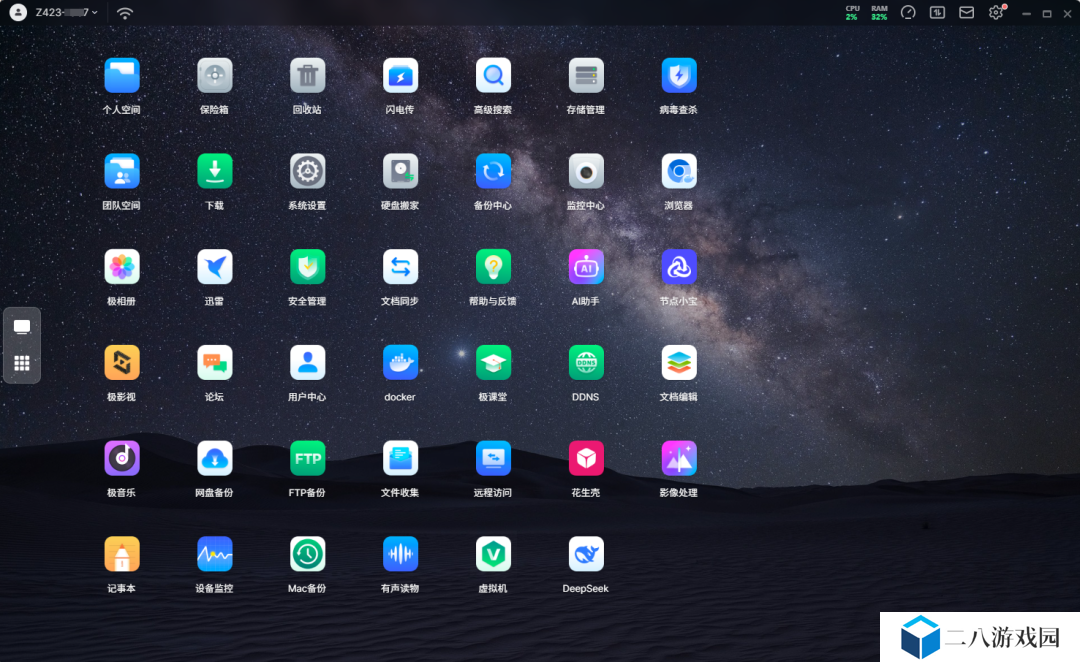Screen dimensions: 1080x662
Task: Open the speed gauge icon in top bar
Action: click(x=908, y=12)
